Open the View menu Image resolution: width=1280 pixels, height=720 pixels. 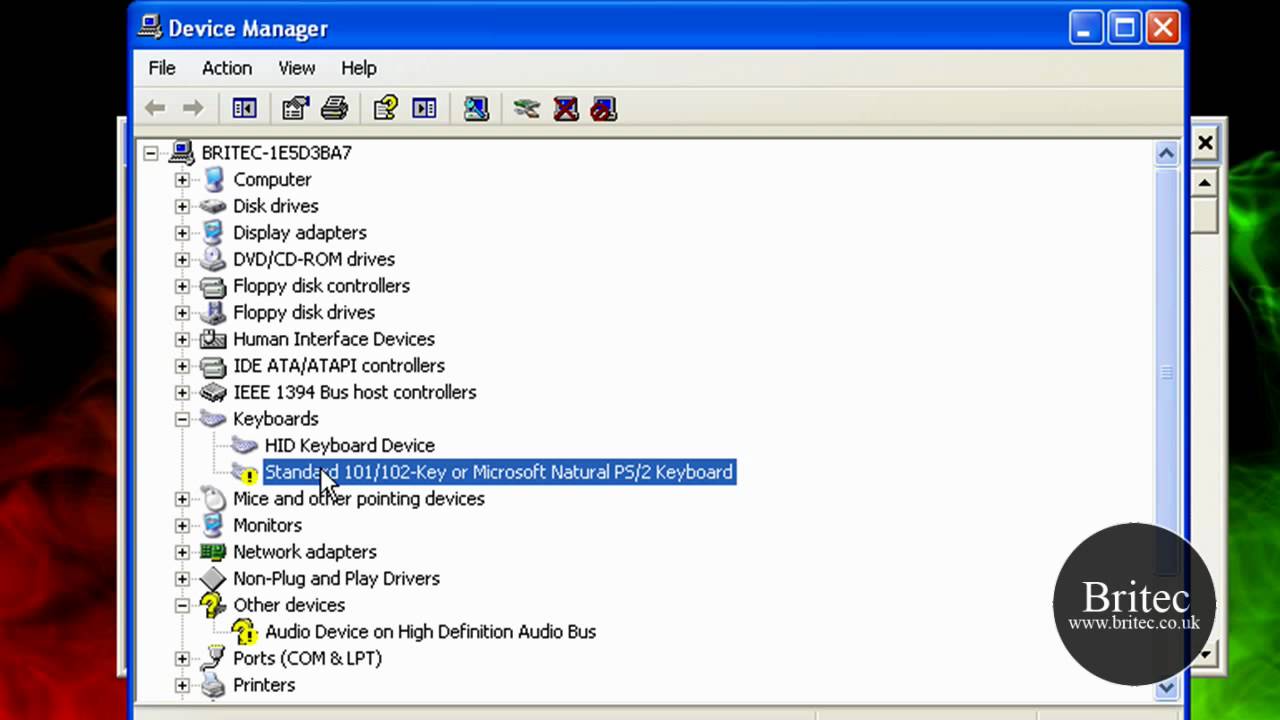tap(297, 68)
